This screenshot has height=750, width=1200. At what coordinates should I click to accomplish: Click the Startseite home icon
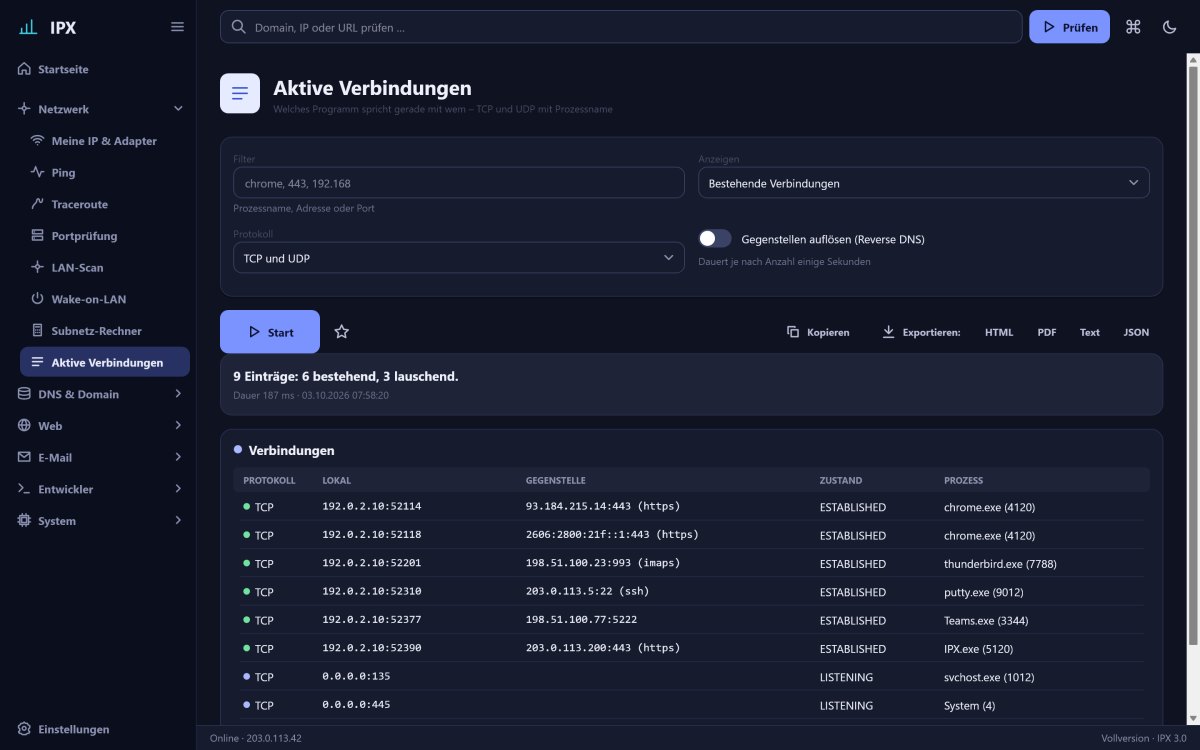(25, 70)
